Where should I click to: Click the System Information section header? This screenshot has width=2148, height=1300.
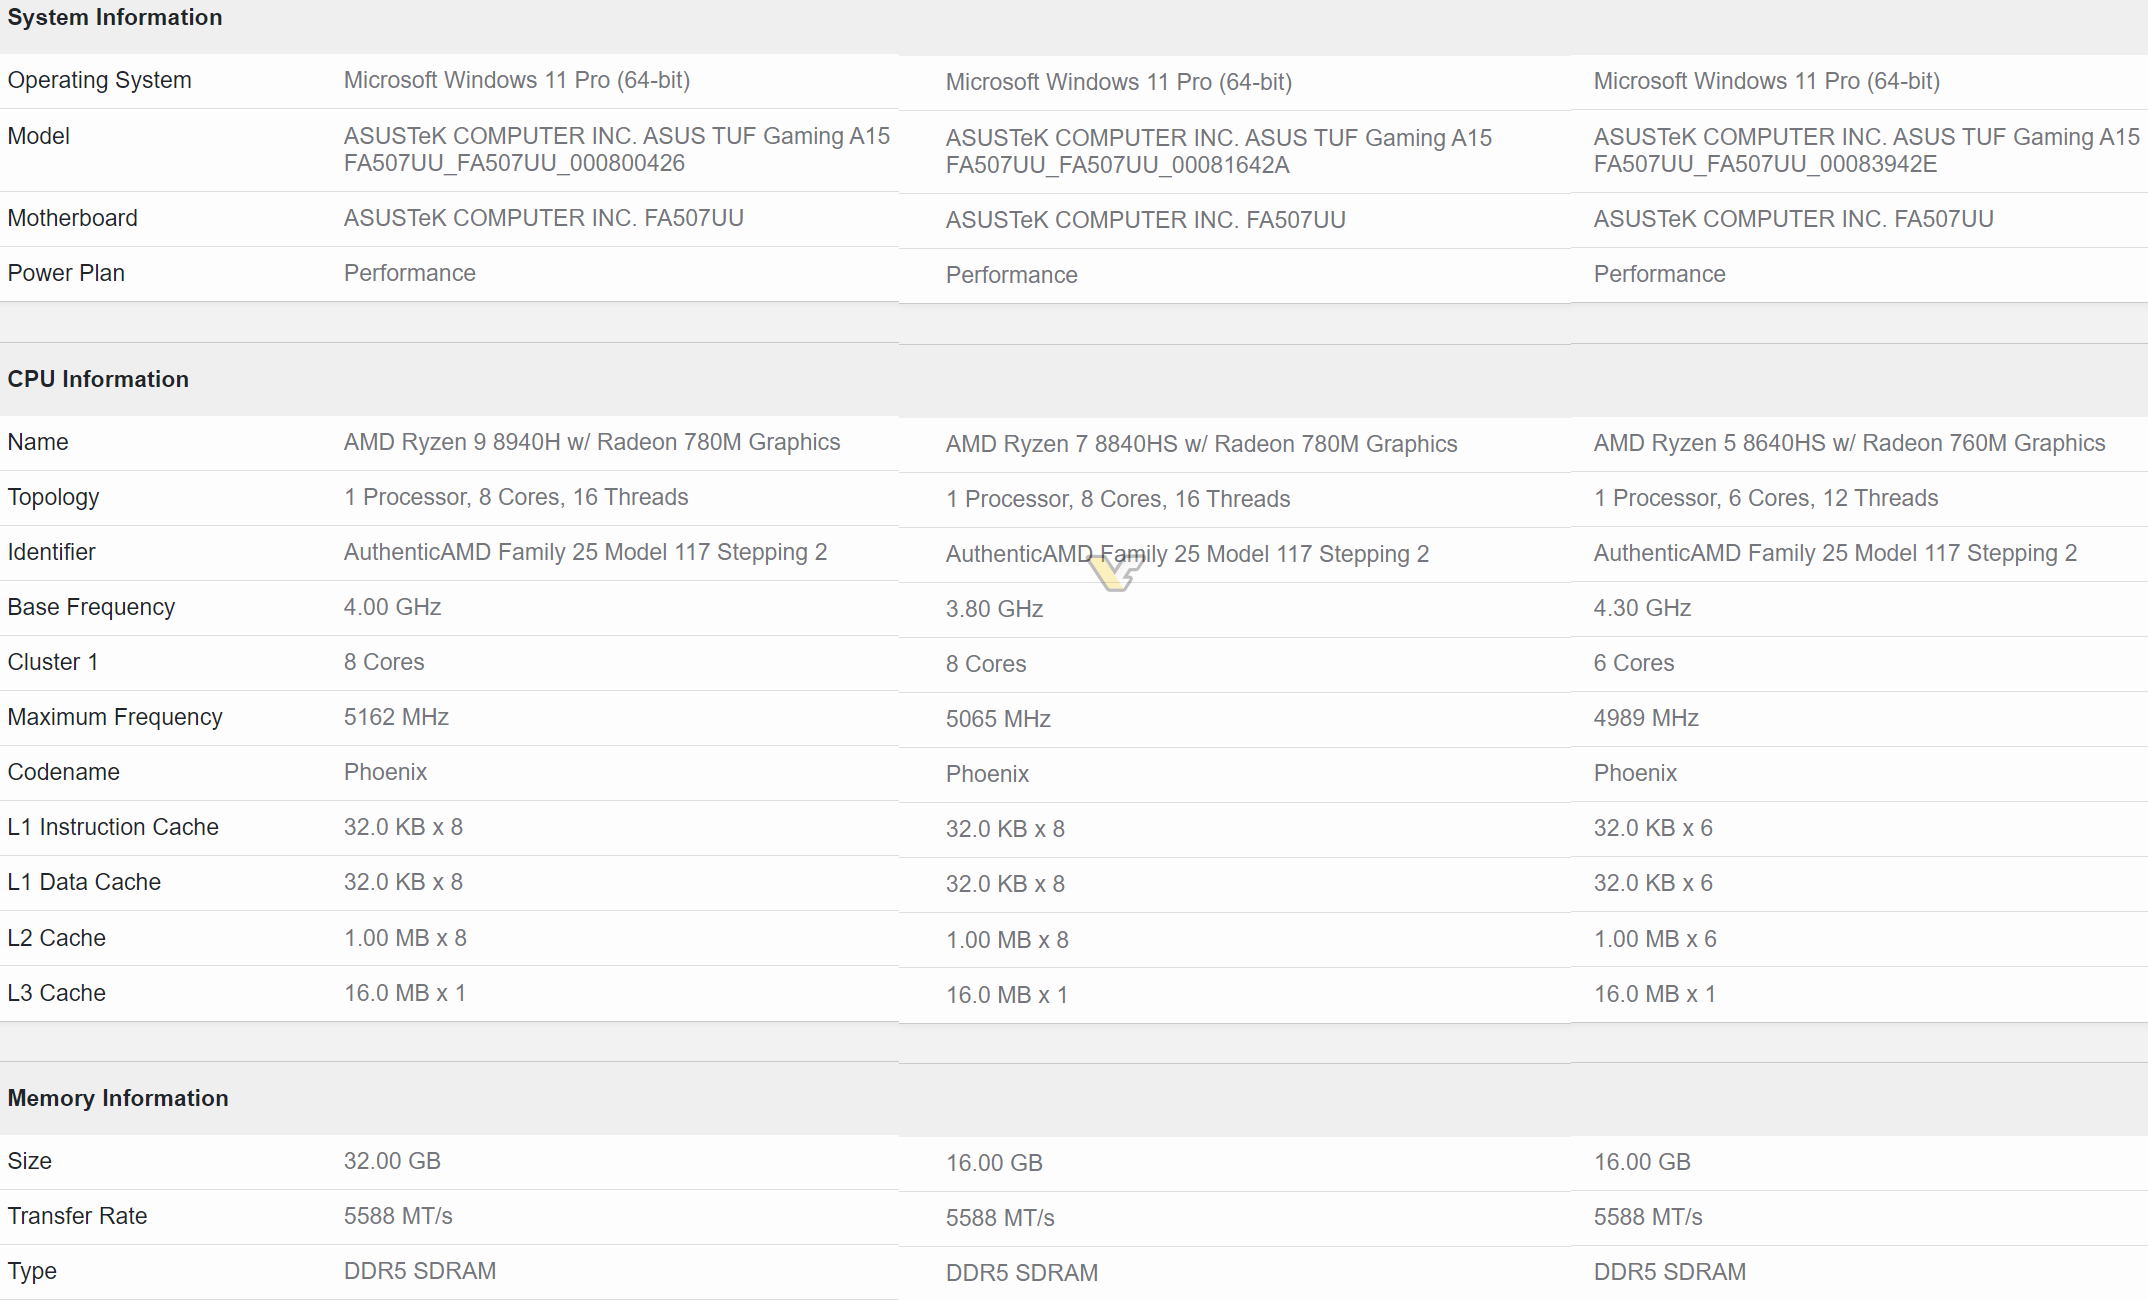tap(115, 18)
